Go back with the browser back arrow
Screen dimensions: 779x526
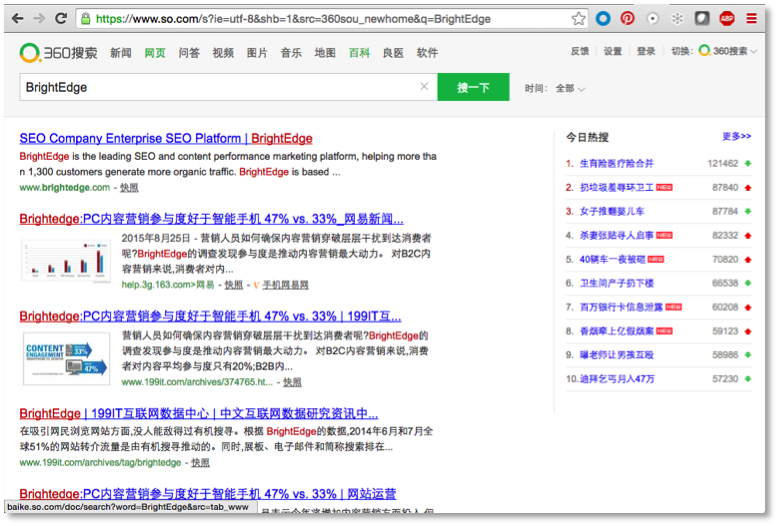coord(17,19)
